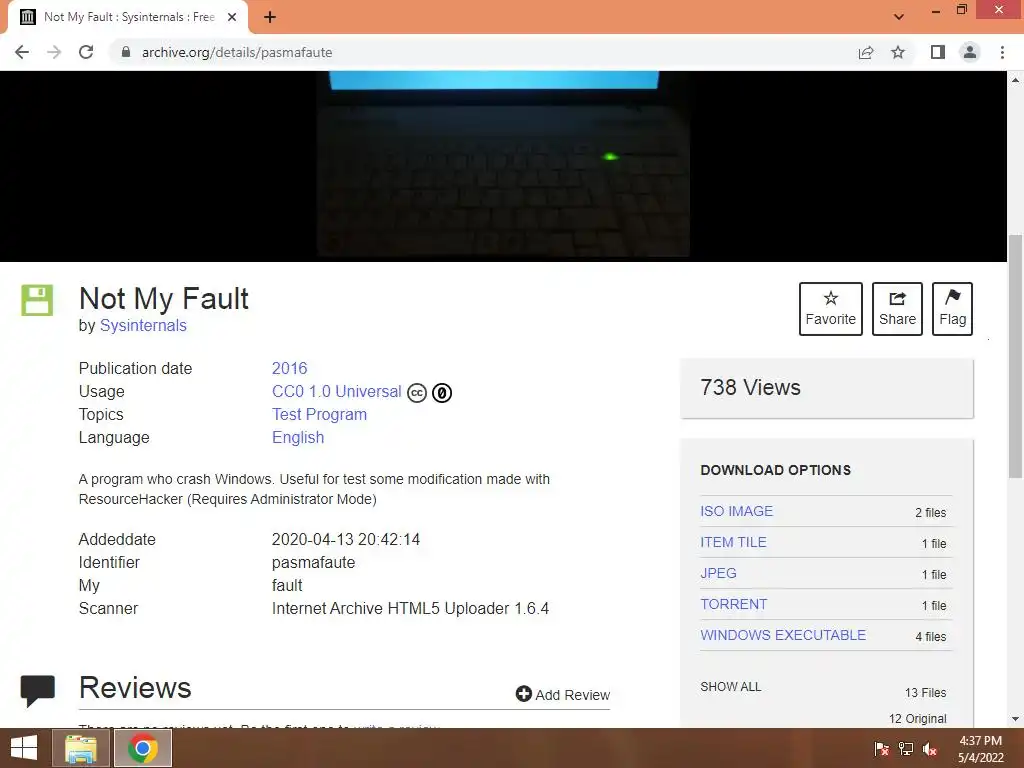This screenshot has width=1024, height=768.
Task: Click the identifier value pasmafaute
Action: (x=313, y=562)
